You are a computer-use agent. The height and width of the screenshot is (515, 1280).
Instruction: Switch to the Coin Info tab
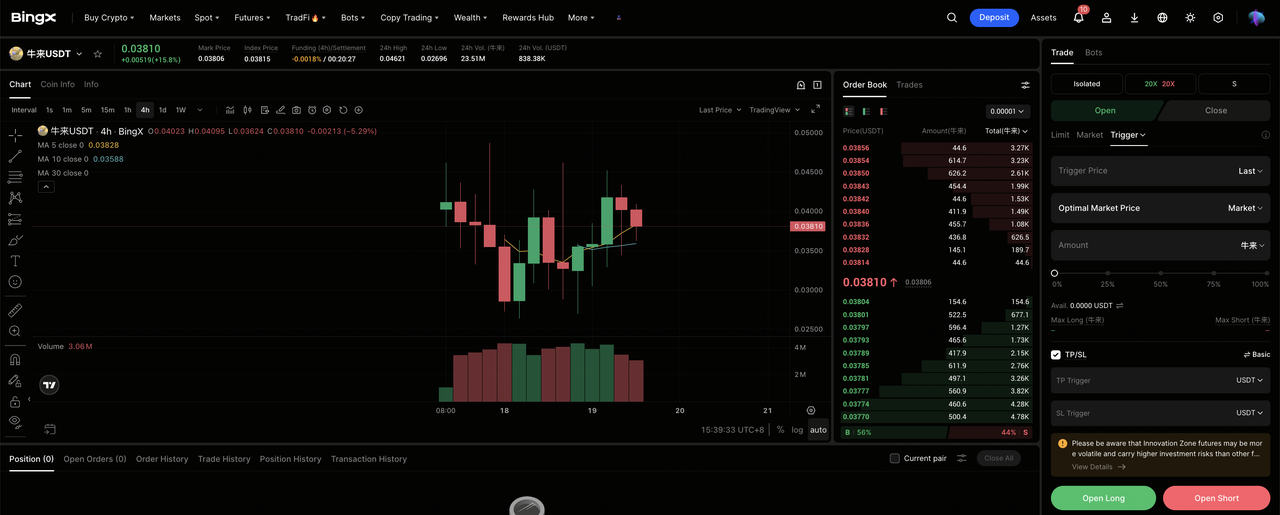(x=58, y=85)
